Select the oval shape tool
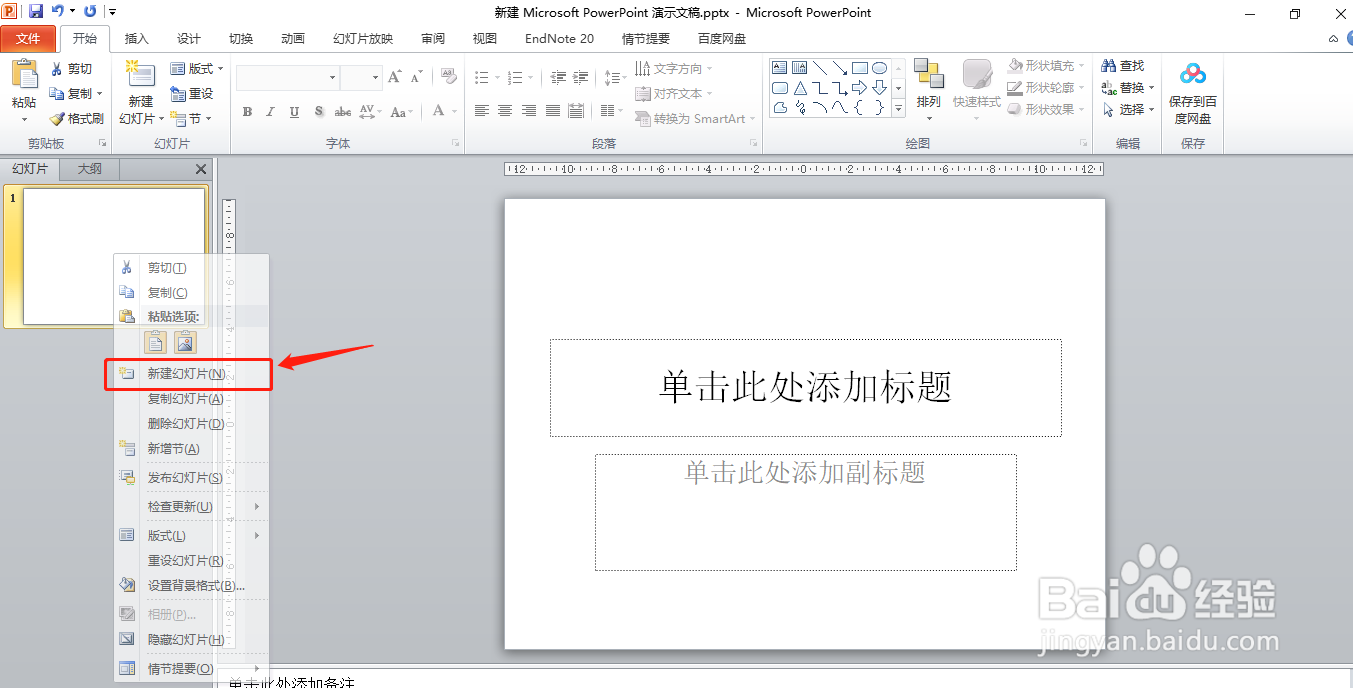 tap(880, 67)
